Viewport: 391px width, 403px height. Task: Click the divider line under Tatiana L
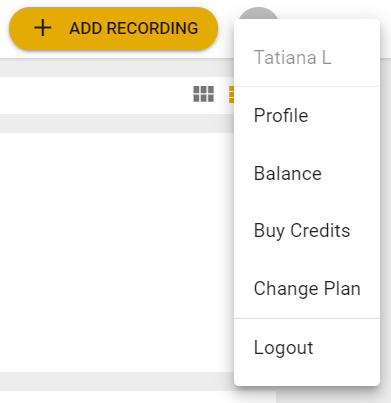(307, 87)
